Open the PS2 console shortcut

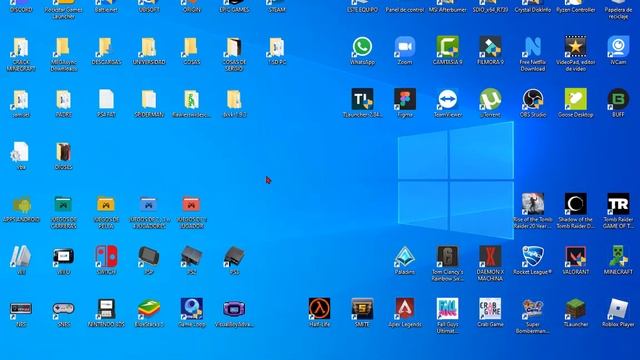coord(191,257)
